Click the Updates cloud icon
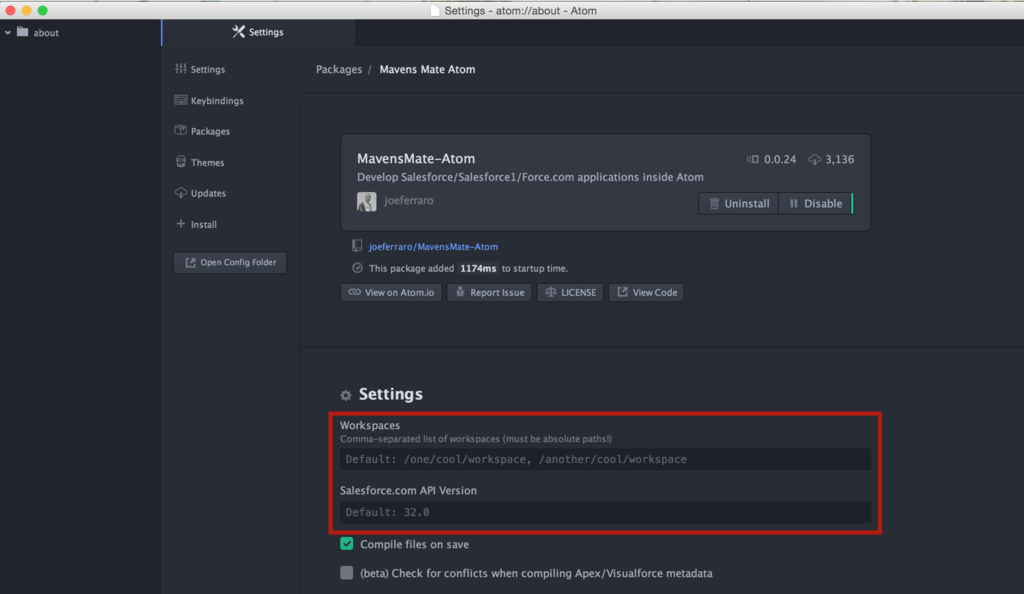 181,193
